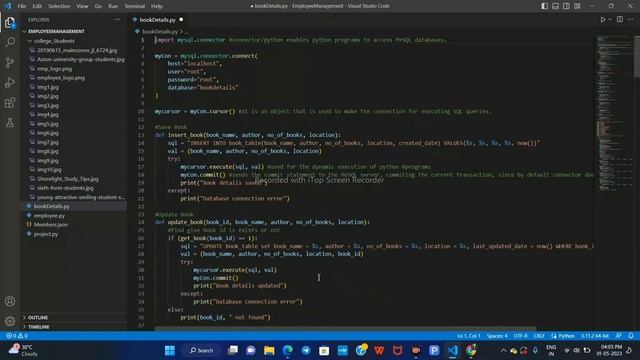This screenshot has height=360, width=640.
Task: Toggle Secondary Side Bar layout button
Action: [567, 6]
